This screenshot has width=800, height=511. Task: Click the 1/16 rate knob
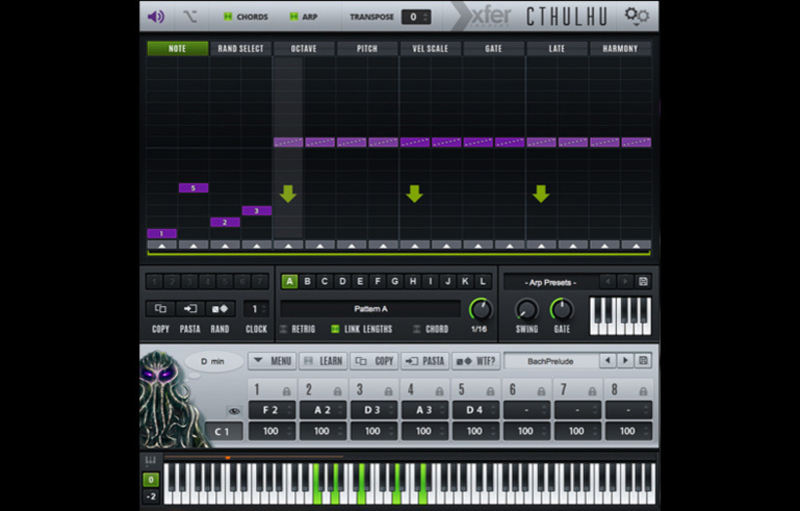480,310
